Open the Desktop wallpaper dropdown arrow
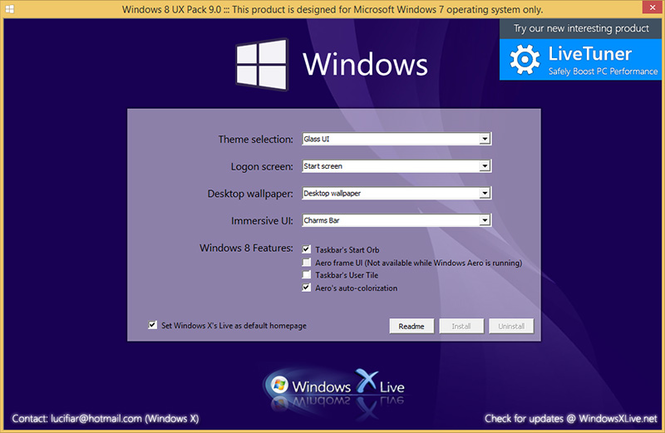Image resolution: width=665 pixels, height=433 pixels. pyautogui.click(x=485, y=193)
